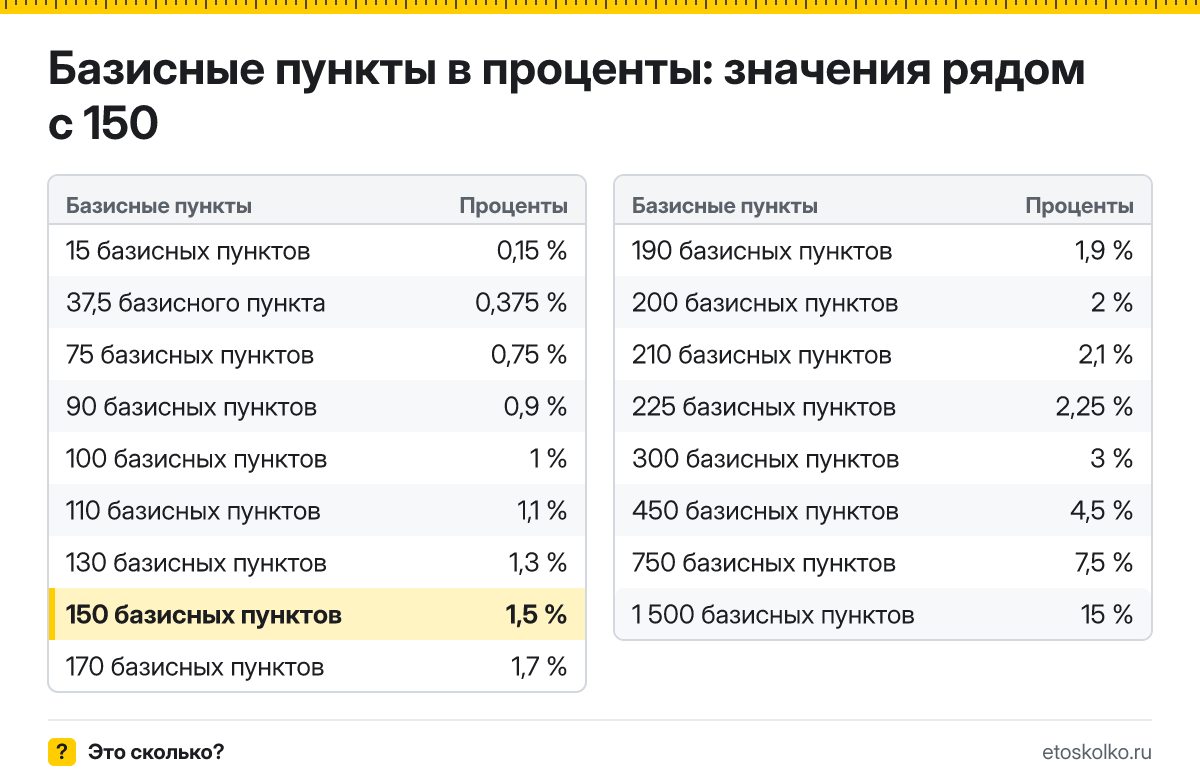Select "300 базисных пунктов" cell
The height and width of the screenshot is (784, 1200).
[x=766, y=459]
